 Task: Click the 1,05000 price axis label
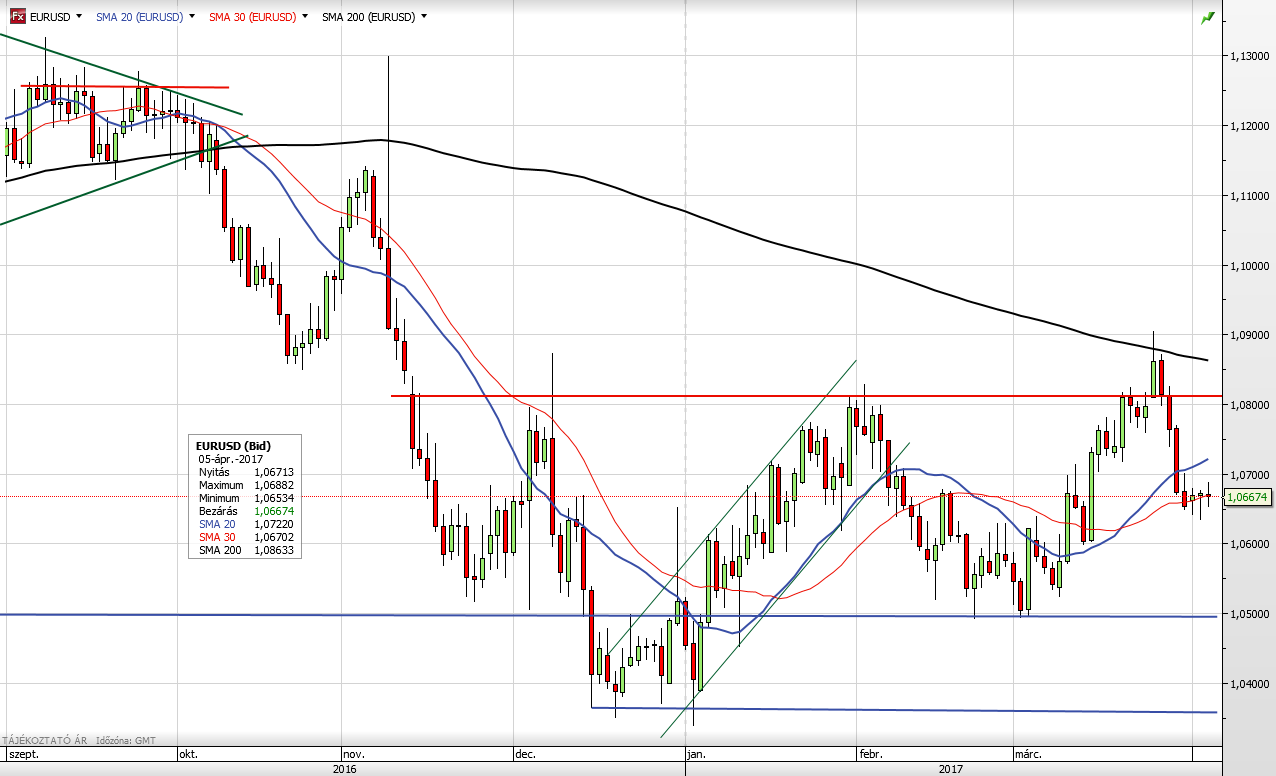click(x=1252, y=615)
